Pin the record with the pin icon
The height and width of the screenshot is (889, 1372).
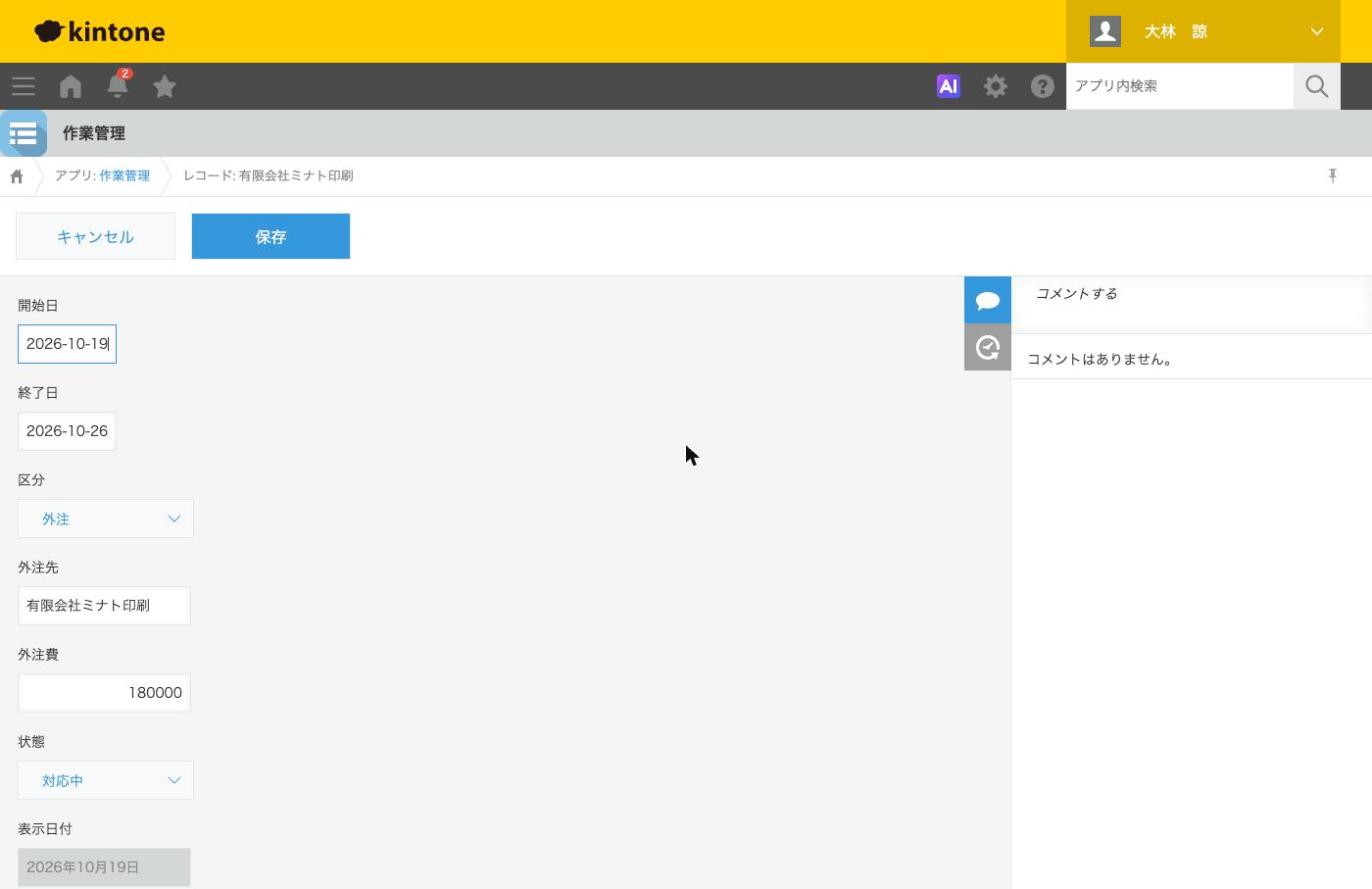click(1332, 176)
